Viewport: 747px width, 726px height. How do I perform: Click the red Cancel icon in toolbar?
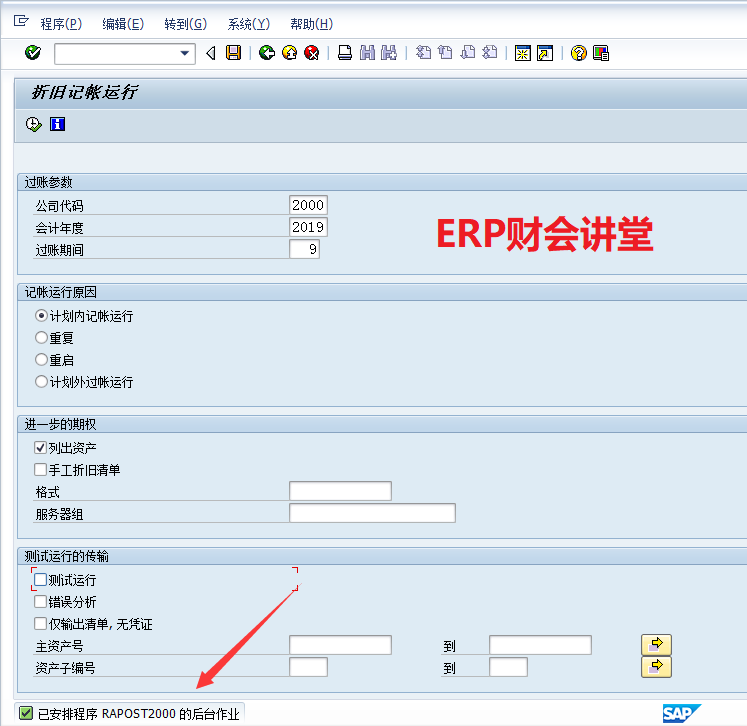coord(312,53)
